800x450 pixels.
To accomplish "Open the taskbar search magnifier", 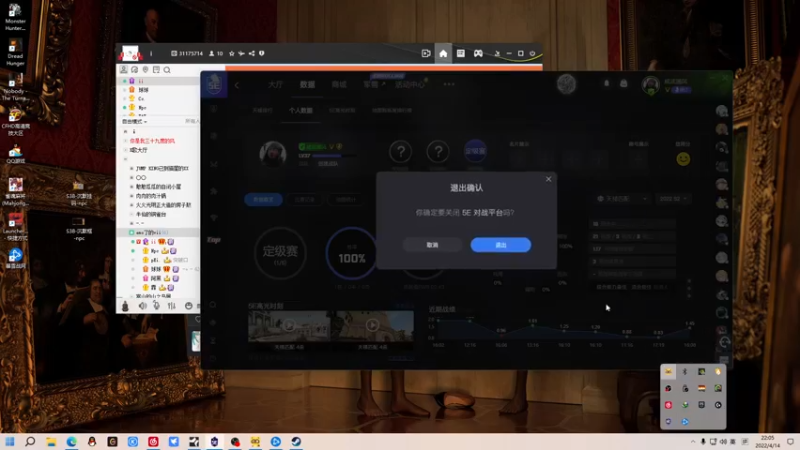I will 30,441.
